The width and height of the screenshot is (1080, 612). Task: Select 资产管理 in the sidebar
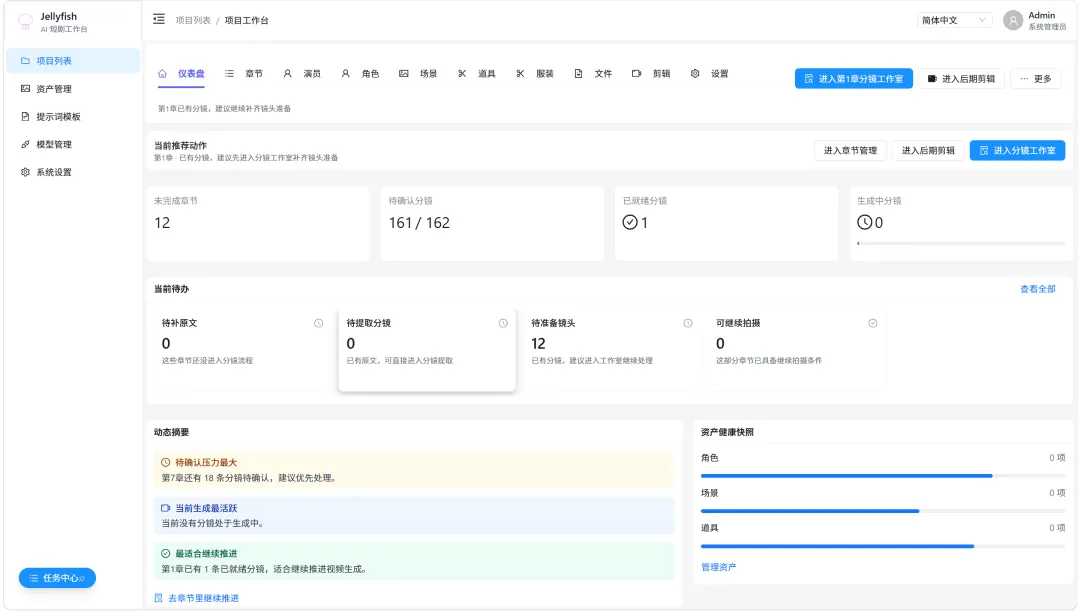[73, 89]
